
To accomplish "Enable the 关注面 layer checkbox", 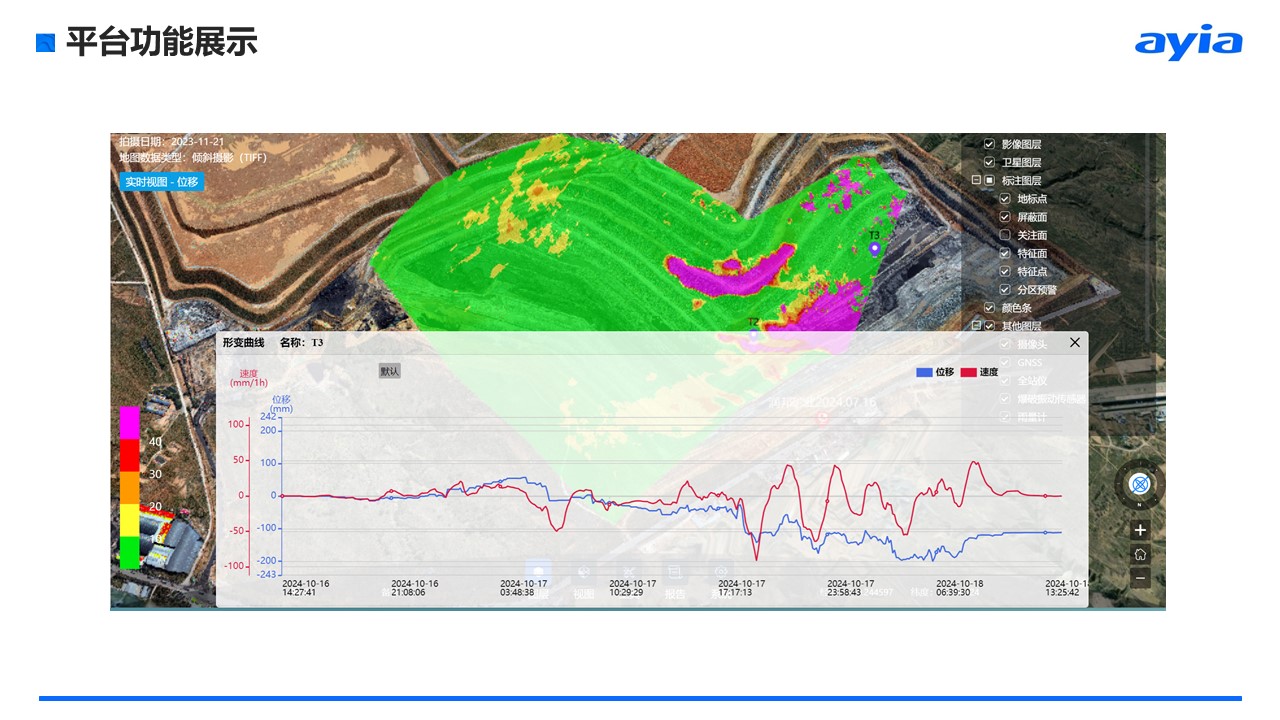I will 1005,235.
